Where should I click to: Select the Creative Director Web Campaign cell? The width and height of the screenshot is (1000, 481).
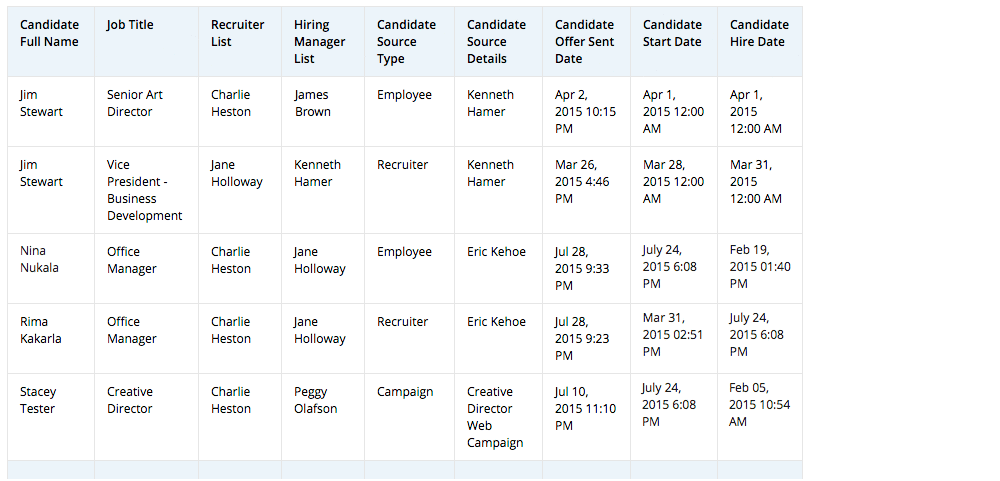(495, 417)
